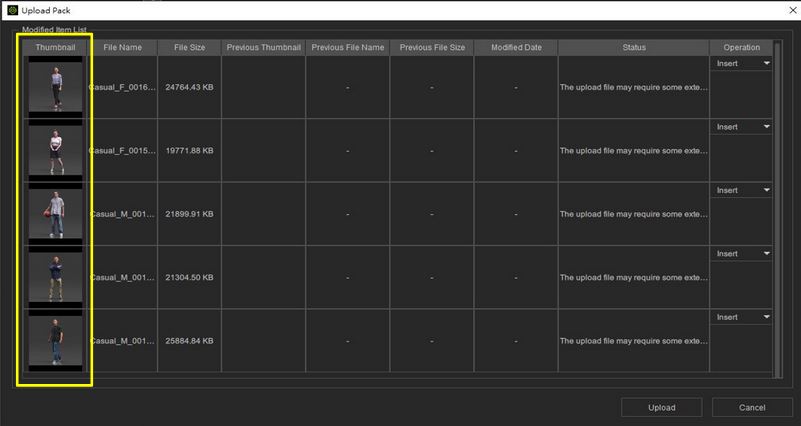The height and width of the screenshot is (426, 801).
Task: Select file name in the 21304.50 KB row
Action: [123, 277]
